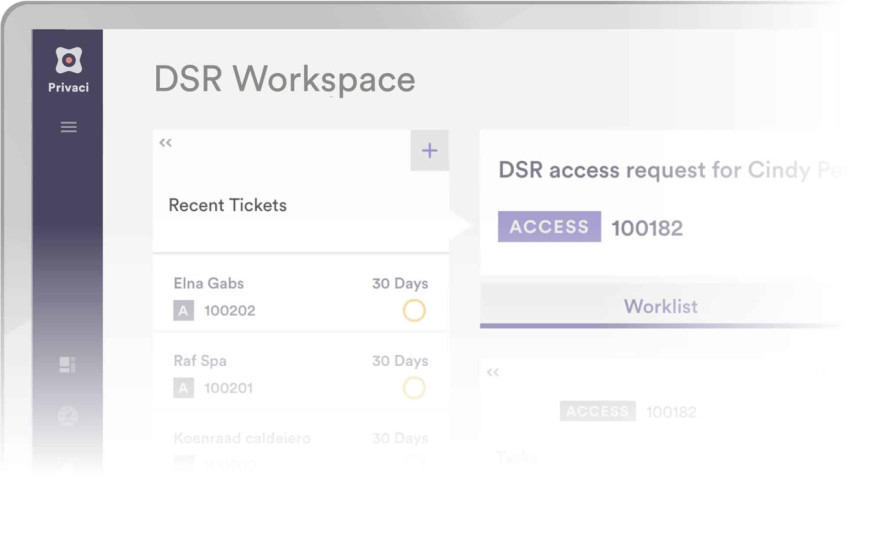872x538 pixels.
Task: Click the gauge icon below the dashboard icon
Action: pos(68,415)
